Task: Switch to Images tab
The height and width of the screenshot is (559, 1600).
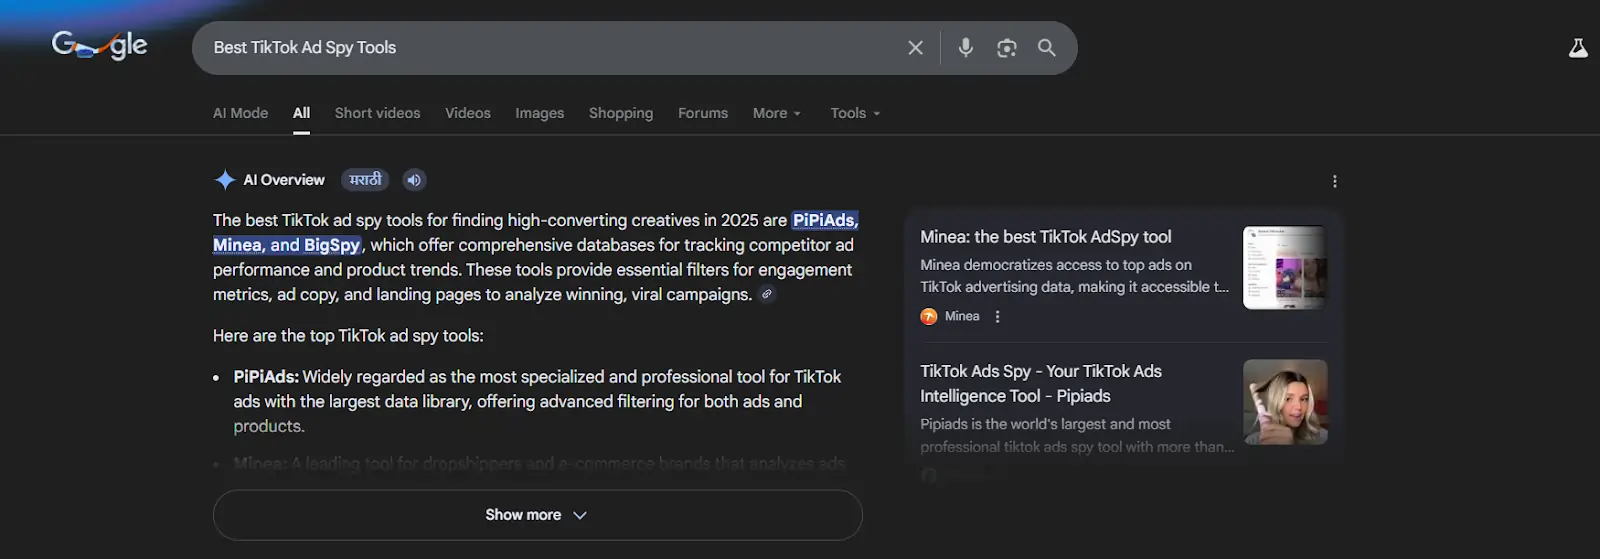Action: coord(540,113)
